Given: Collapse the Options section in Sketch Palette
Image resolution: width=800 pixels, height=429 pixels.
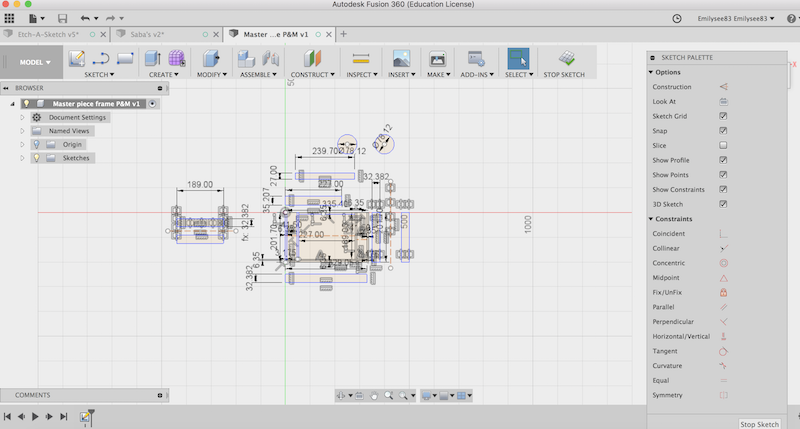Looking at the screenshot, I should point(651,72).
